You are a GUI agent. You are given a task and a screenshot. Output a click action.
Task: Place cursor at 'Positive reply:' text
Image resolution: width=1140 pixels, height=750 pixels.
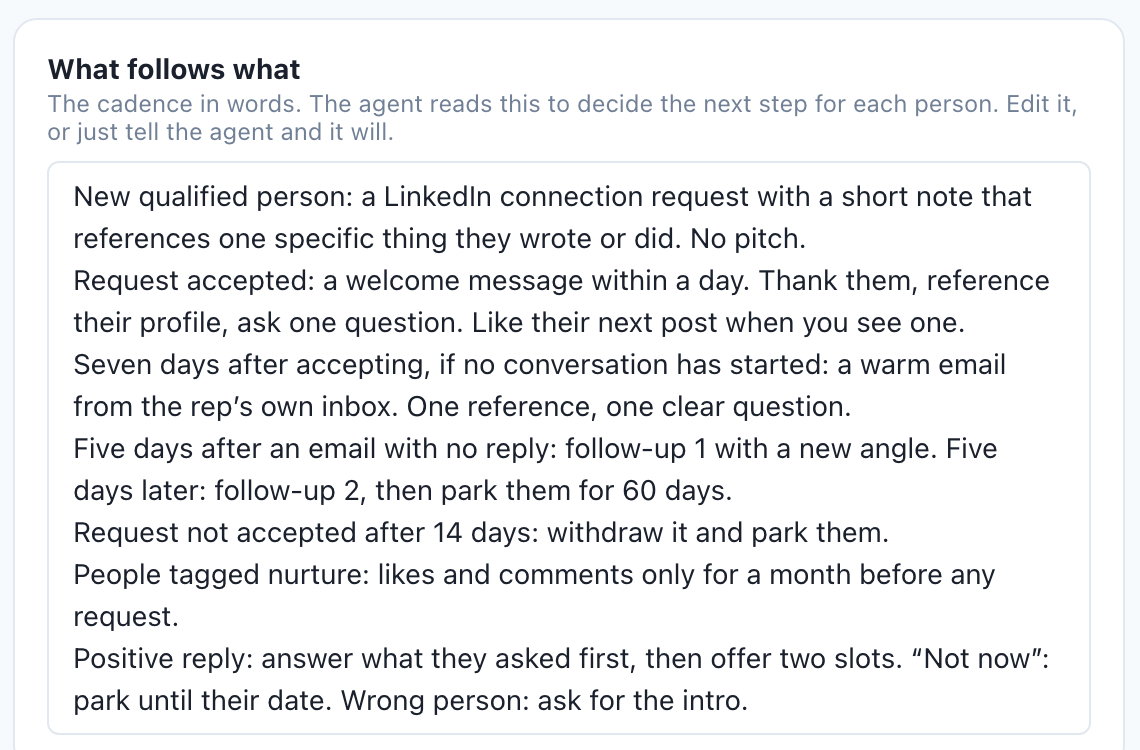163,659
